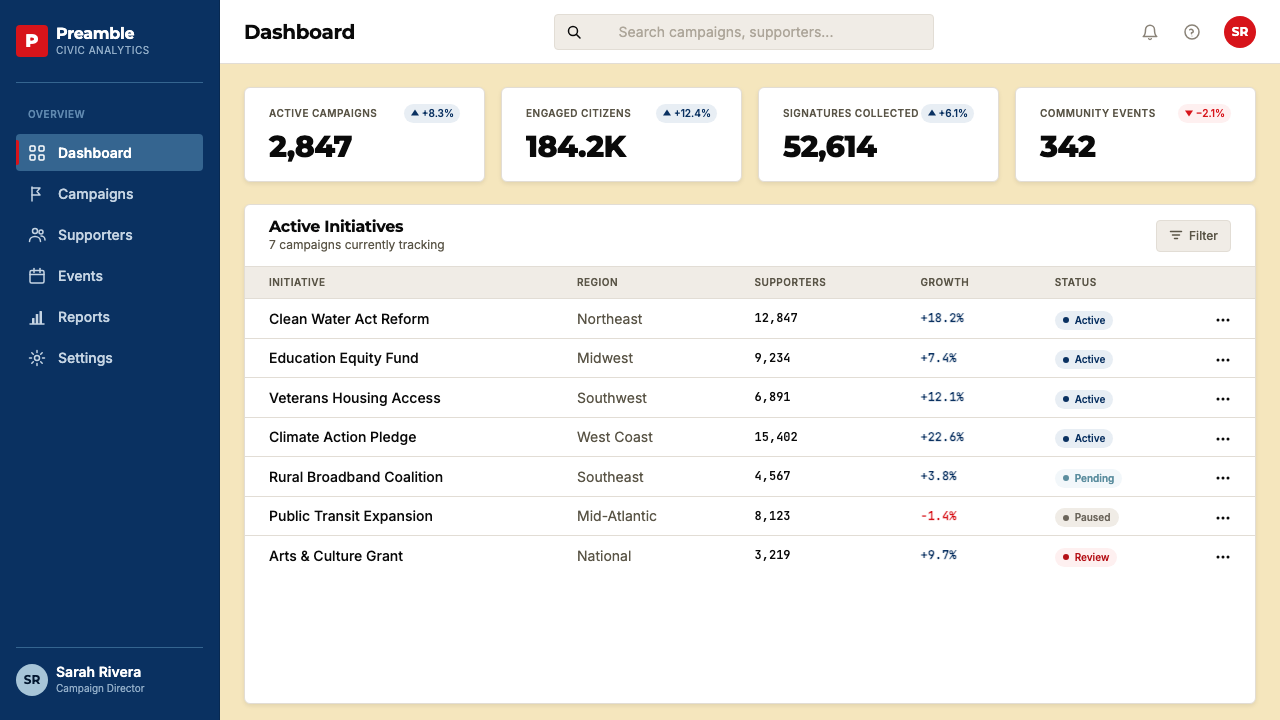Click the SR avatar in top bar
Screen dimensions: 1280x720
coord(1240,32)
